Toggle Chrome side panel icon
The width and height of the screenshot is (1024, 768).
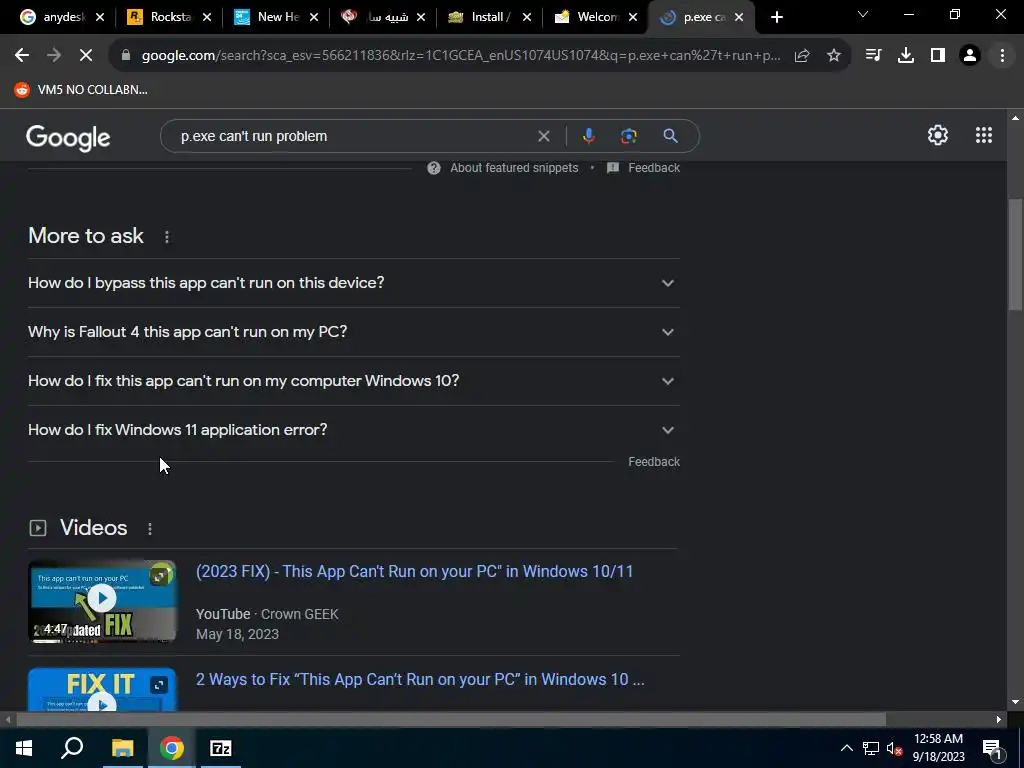[x=938, y=56]
